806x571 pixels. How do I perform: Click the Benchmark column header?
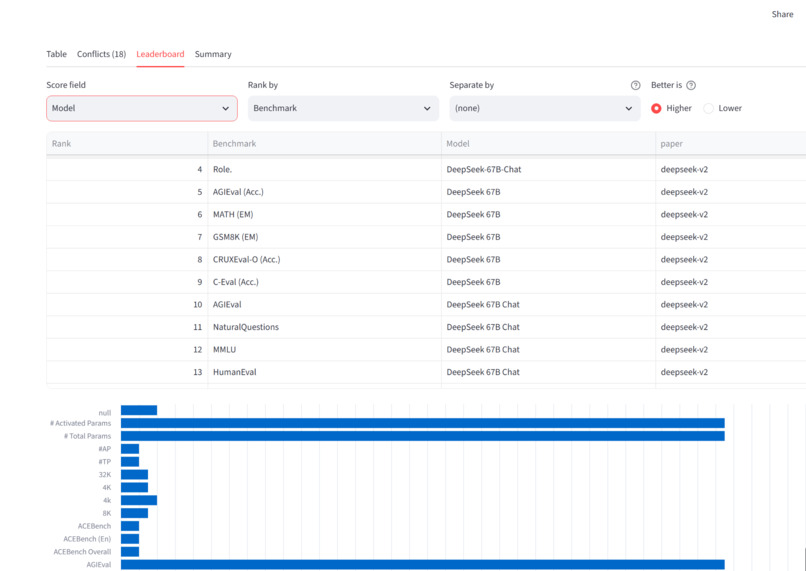click(x=324, y=143)
